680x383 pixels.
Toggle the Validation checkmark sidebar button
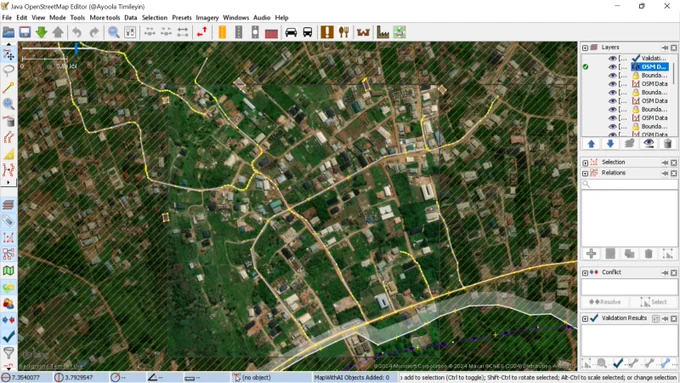(8, 337)
